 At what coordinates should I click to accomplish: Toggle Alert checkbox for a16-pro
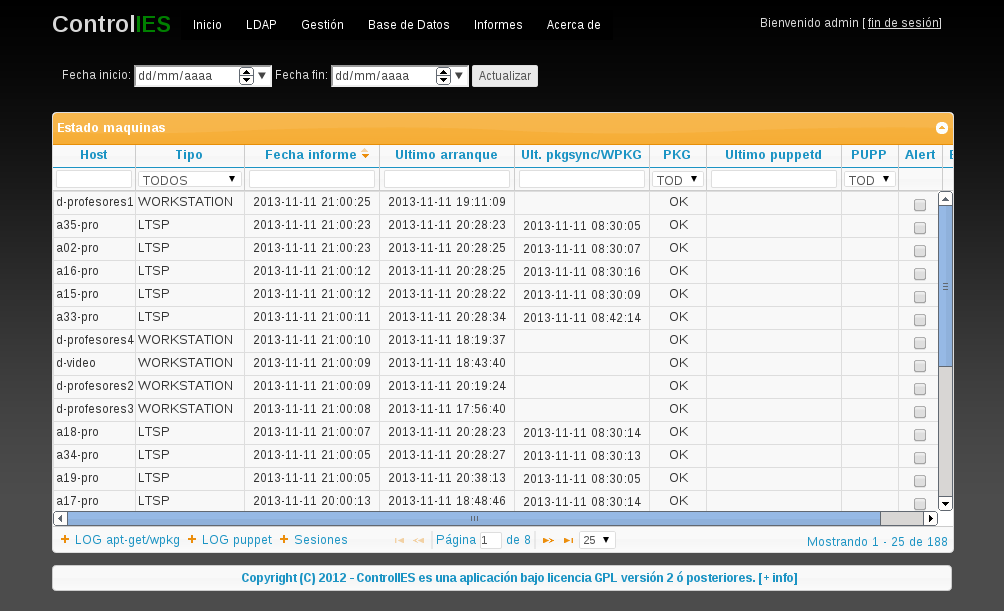(x=920, y=274)
